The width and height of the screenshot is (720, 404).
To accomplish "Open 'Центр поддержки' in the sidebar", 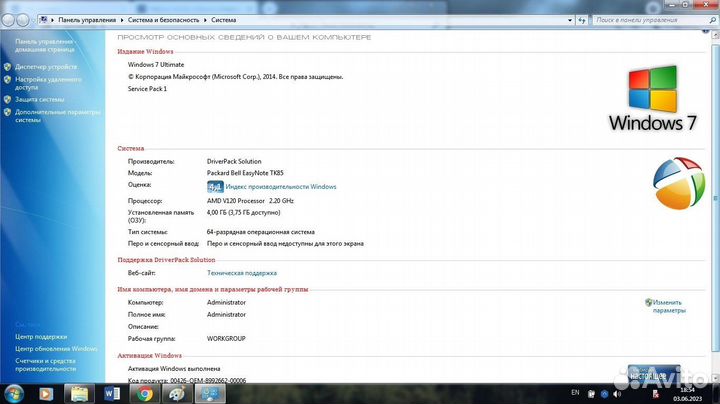I will pyautogui.click(x=41, y=337).
